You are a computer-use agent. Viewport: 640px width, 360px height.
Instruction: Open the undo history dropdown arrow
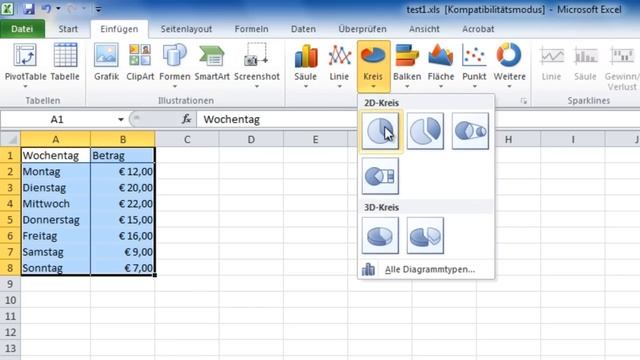point(58,9)
